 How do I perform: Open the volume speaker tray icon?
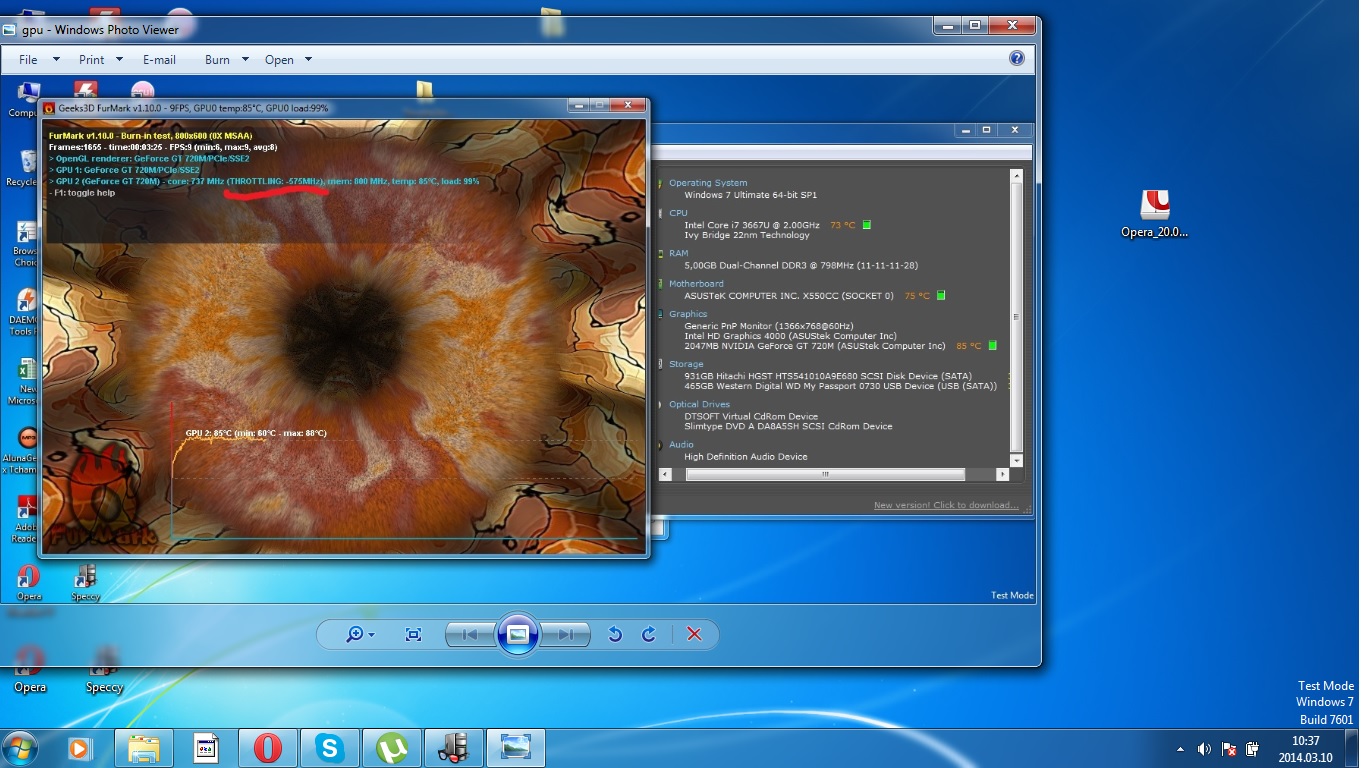click(x=1204, y=748)
